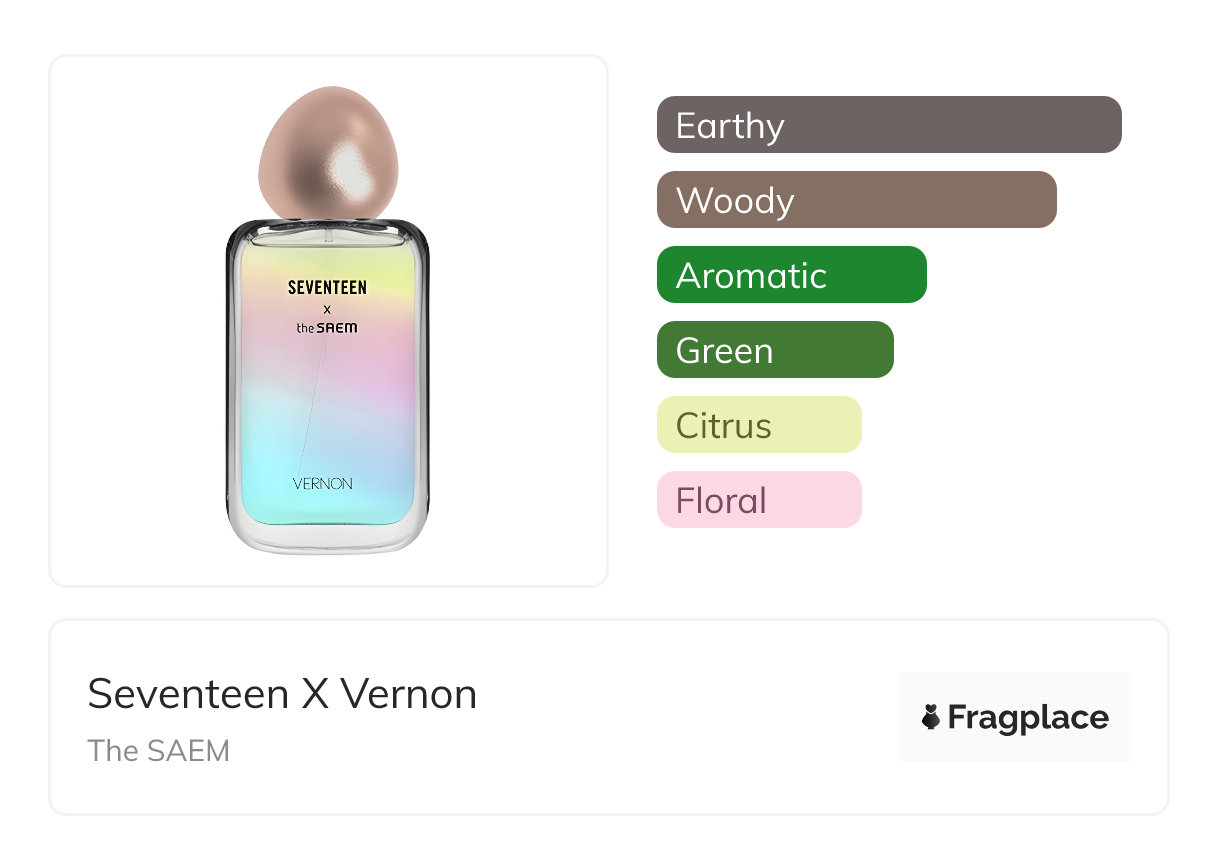
Task: Click the VERNON text on the bottle
Action: [x=322, y=484]
